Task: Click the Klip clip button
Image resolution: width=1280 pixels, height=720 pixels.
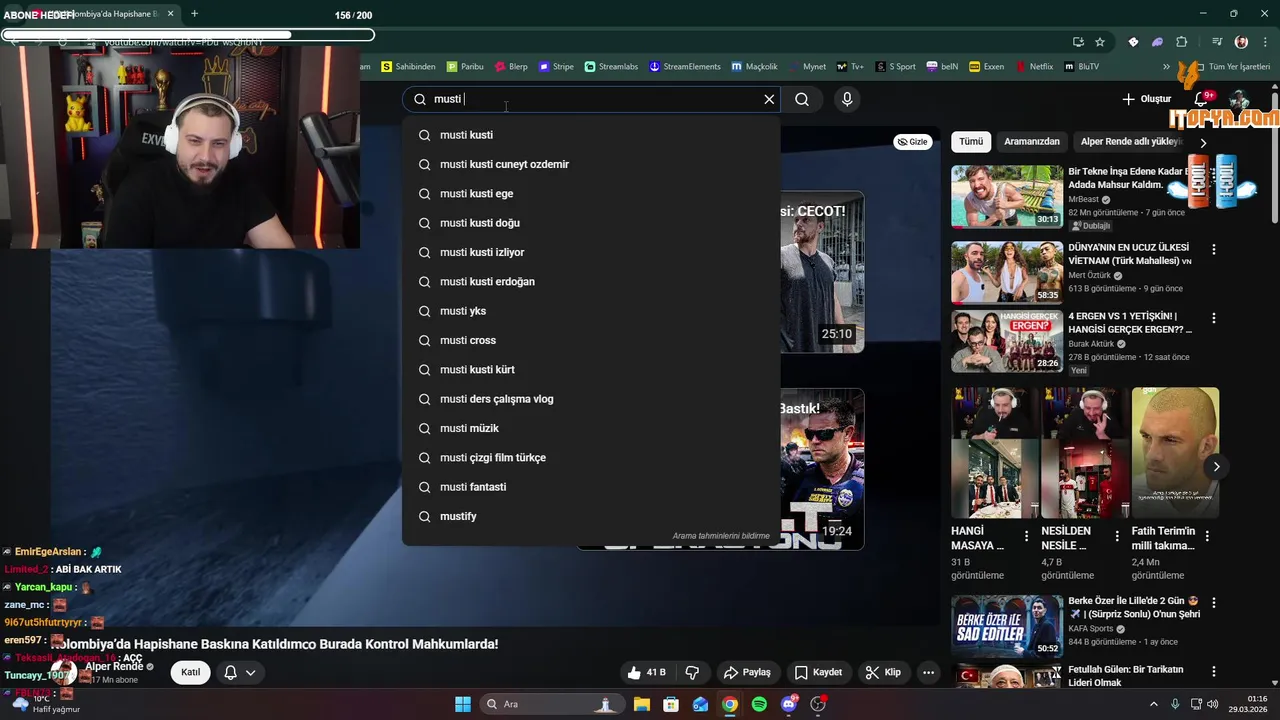Action: pyautogui.click(x=883, y=672)
